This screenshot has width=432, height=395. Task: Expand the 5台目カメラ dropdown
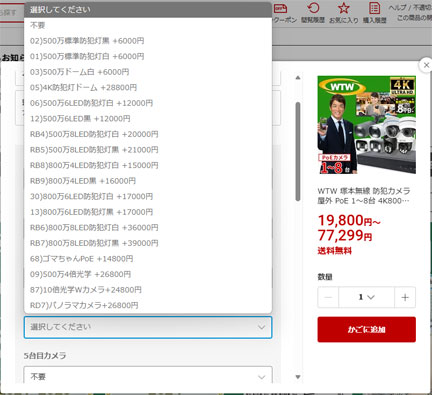point(148,377)
